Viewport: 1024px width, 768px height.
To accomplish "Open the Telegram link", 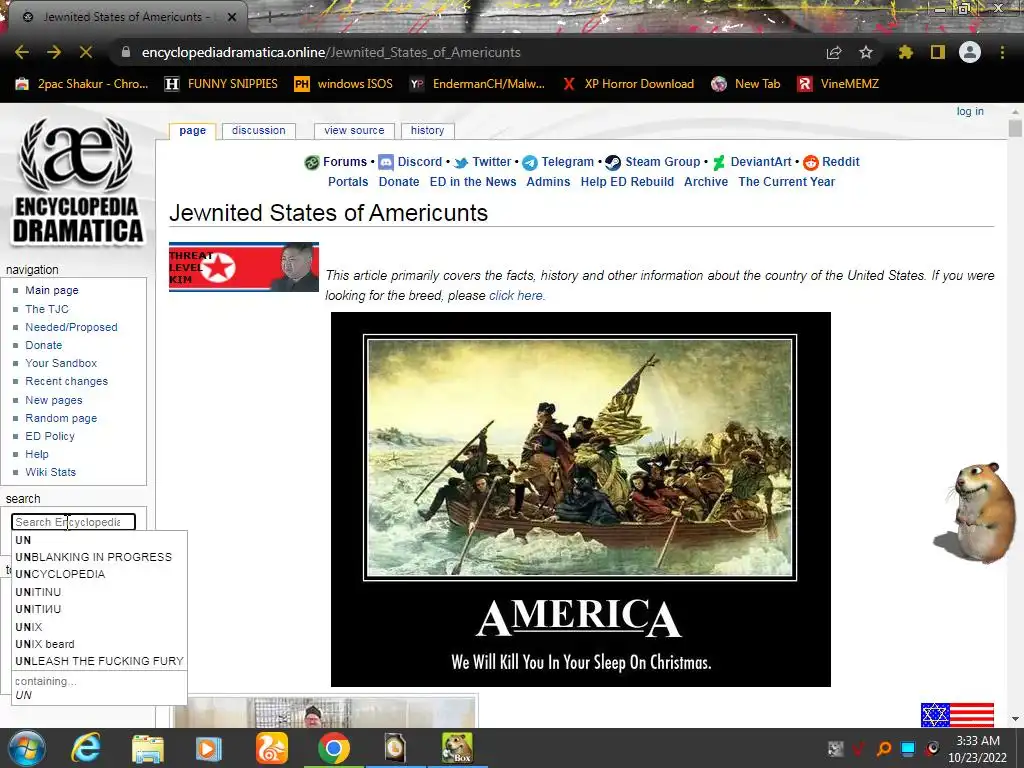I will [x=568, y=162].
